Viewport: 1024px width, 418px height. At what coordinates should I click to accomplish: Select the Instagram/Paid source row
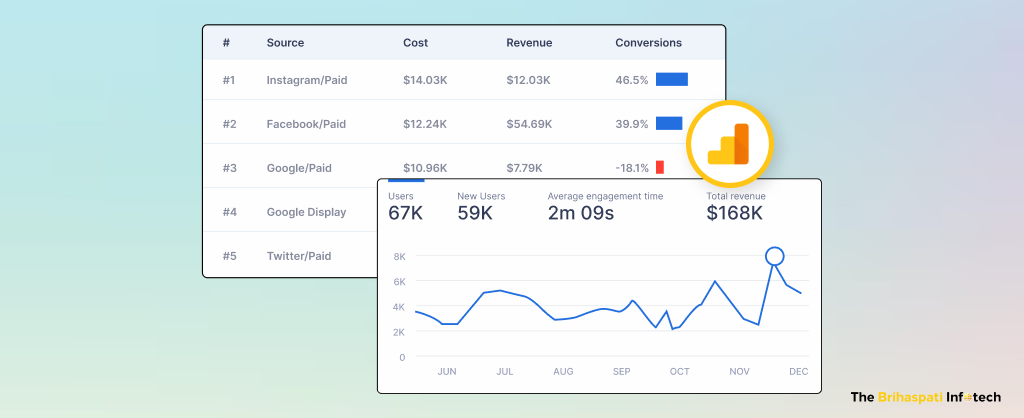(306, 80)
